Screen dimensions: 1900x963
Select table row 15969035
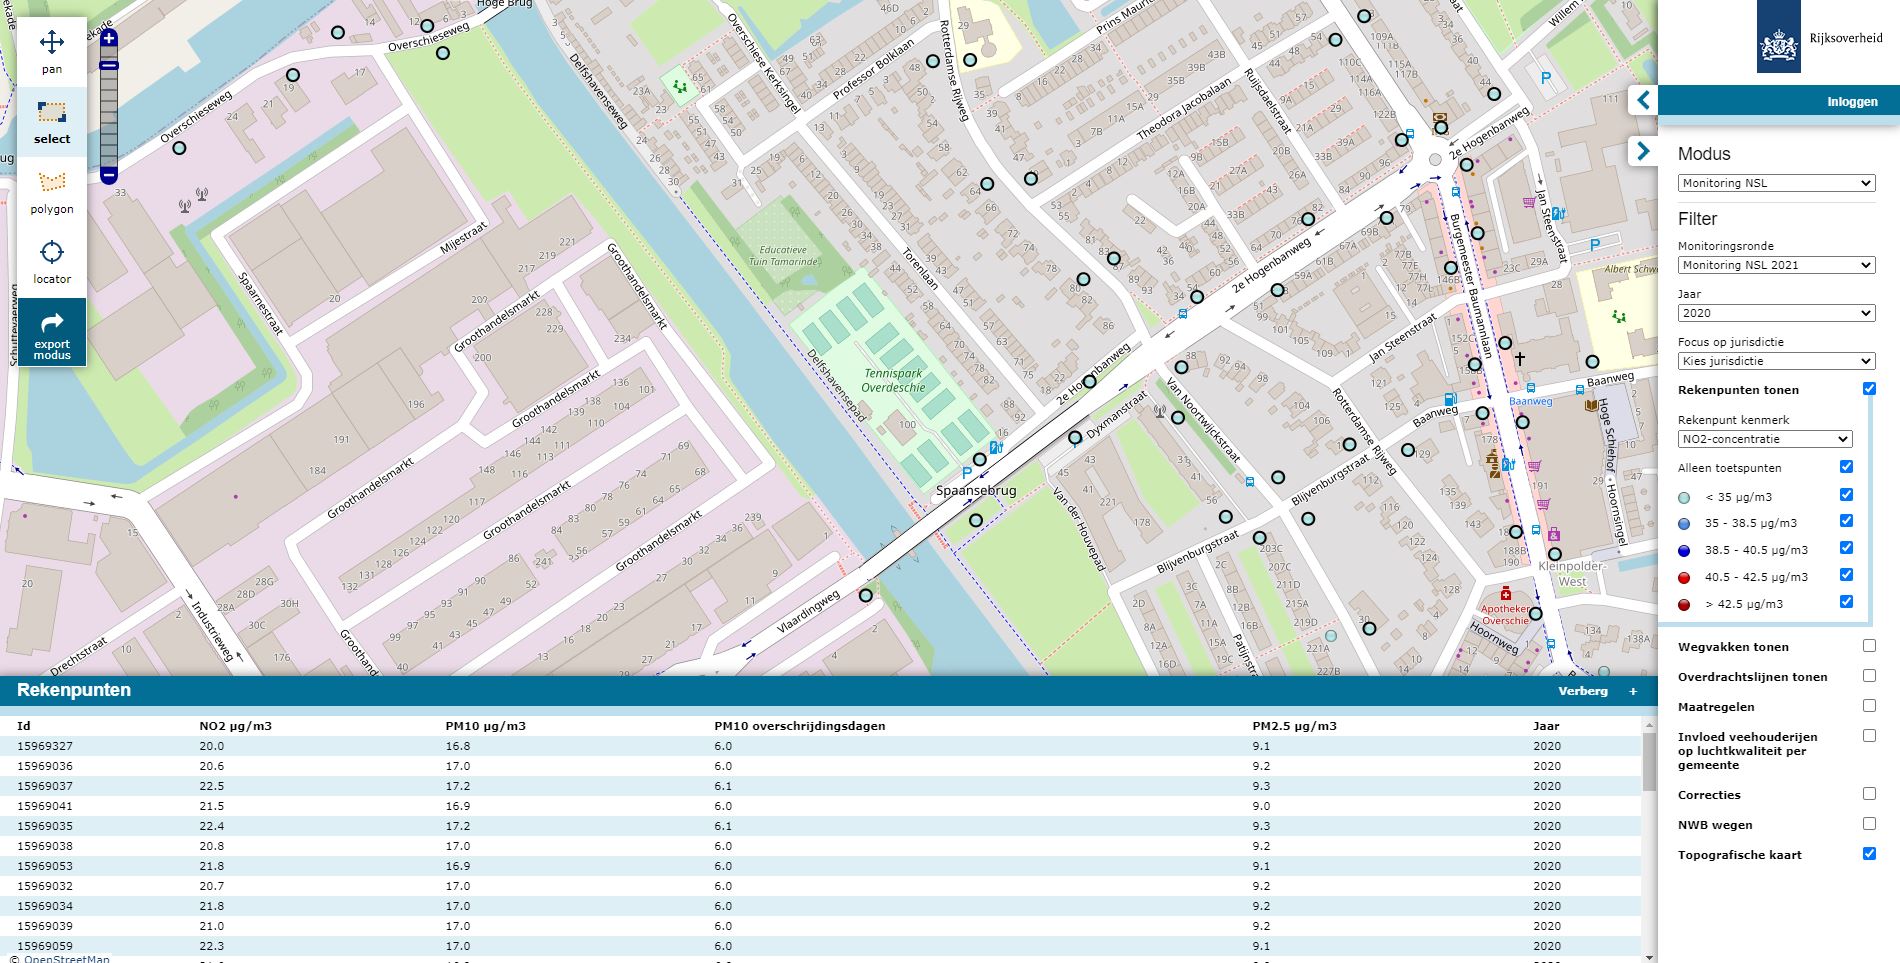820,826
